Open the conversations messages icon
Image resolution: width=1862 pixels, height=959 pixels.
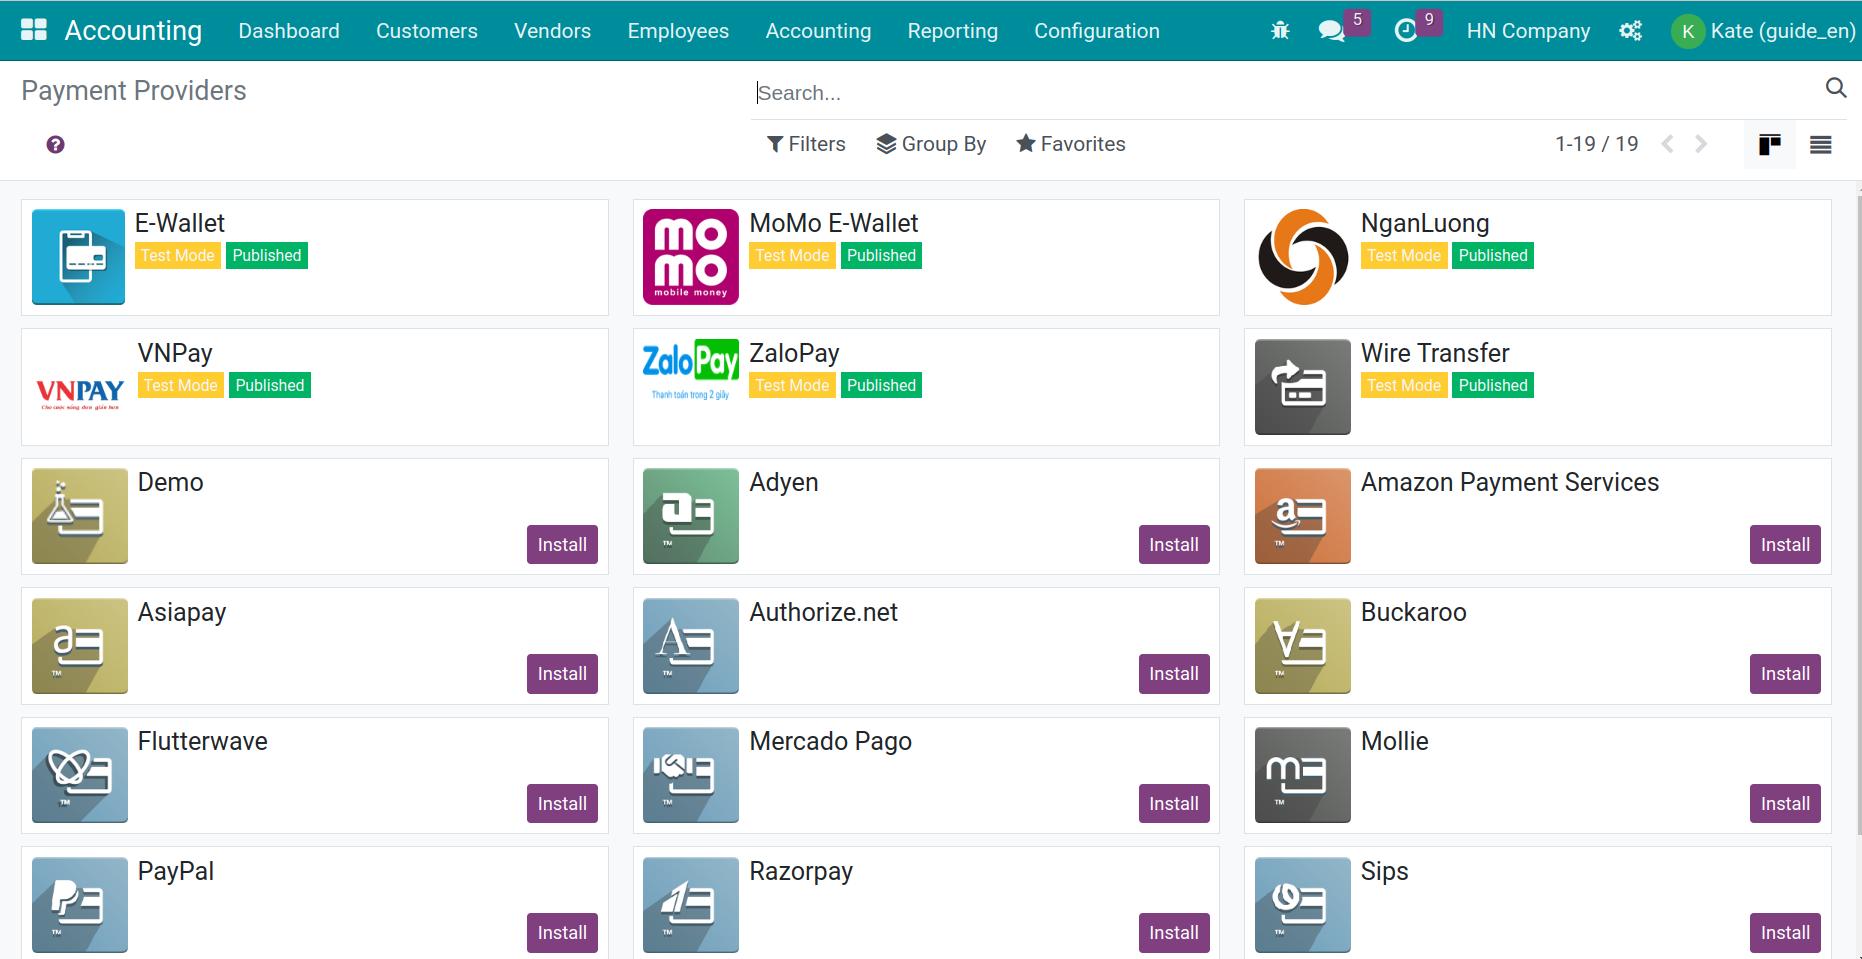tap(1331, 31)
